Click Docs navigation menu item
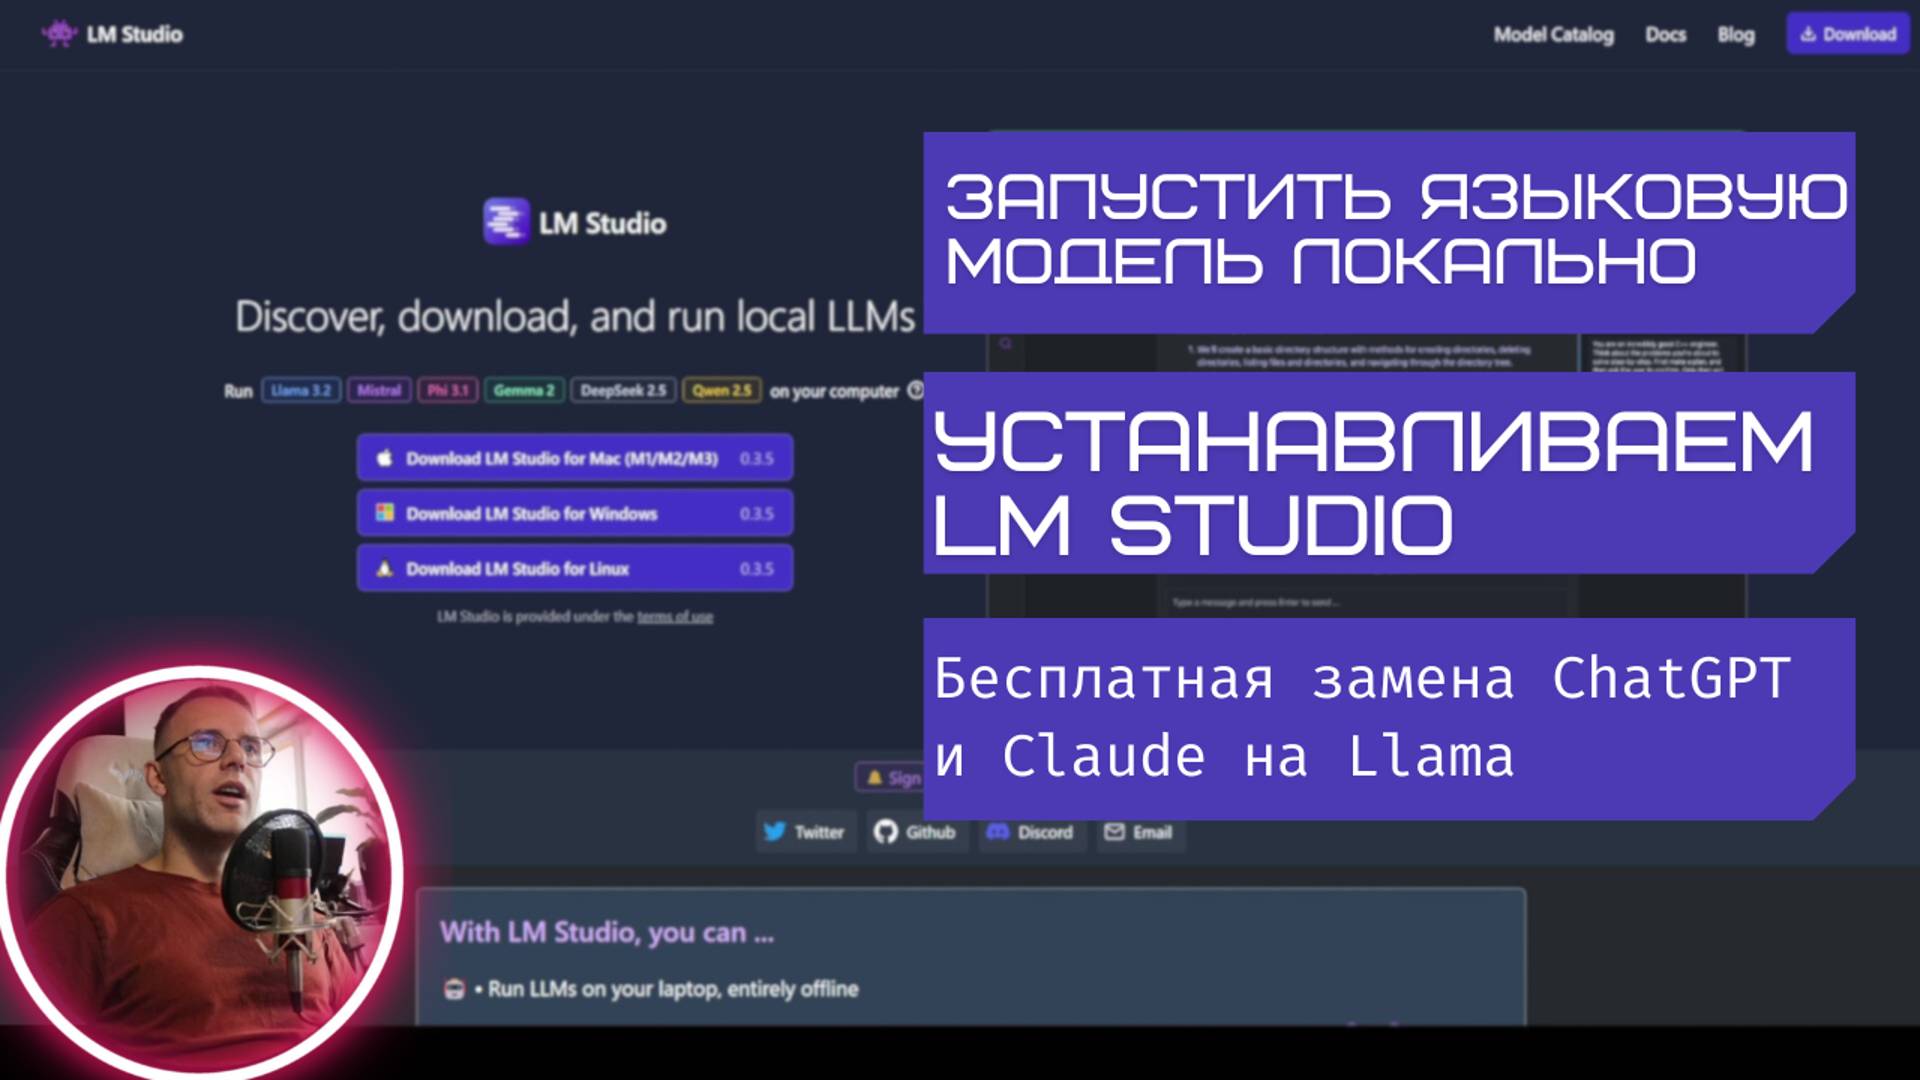Screen dimensions: 1920x1080 point(1664,36)
